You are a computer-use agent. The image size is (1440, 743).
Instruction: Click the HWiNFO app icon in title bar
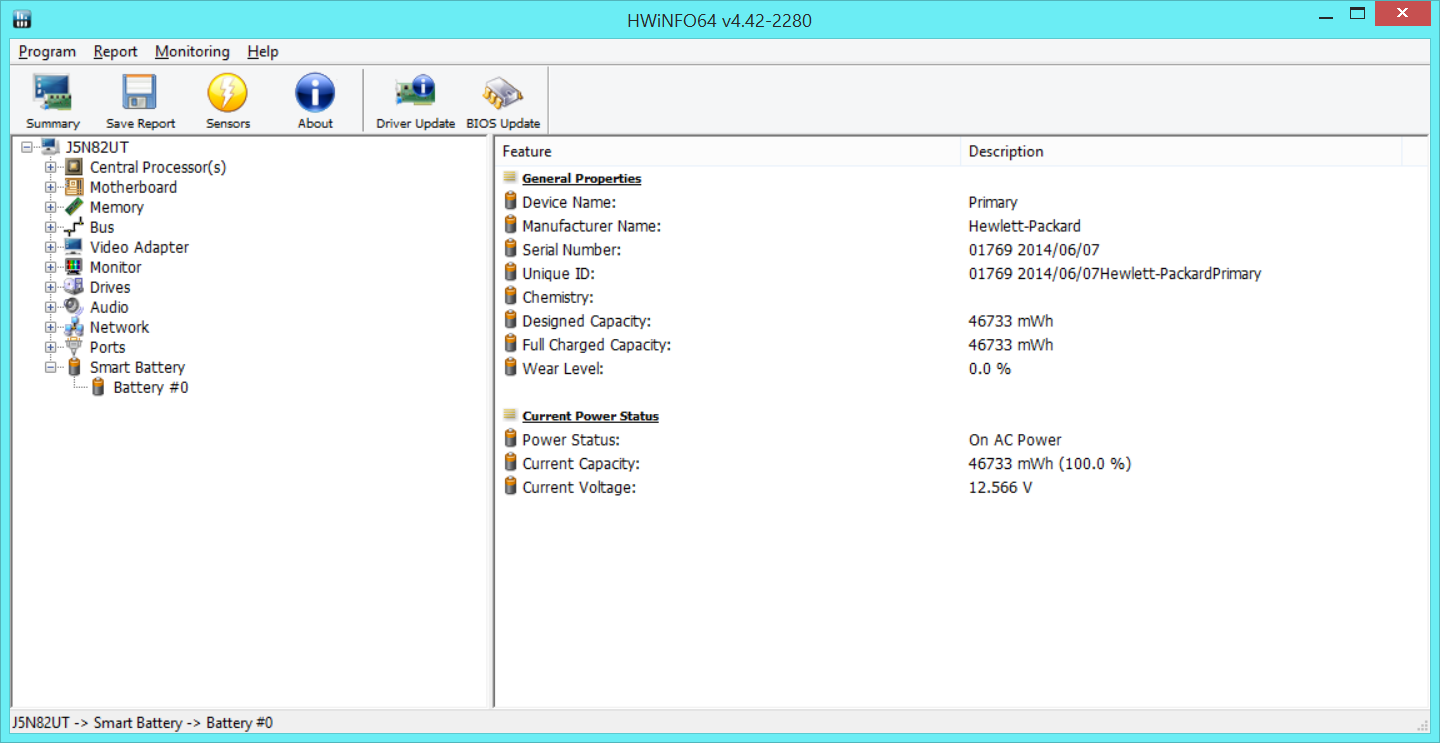[x=22, y=18]
